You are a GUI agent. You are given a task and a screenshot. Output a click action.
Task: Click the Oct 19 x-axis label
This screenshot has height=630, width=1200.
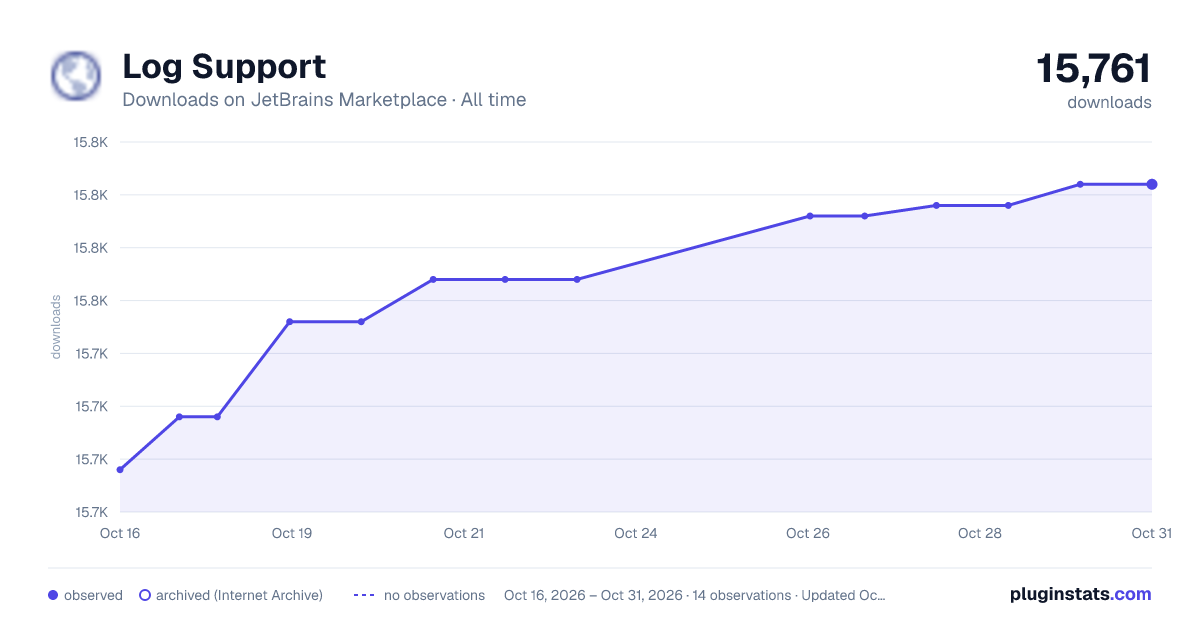[x=292, y=533]
